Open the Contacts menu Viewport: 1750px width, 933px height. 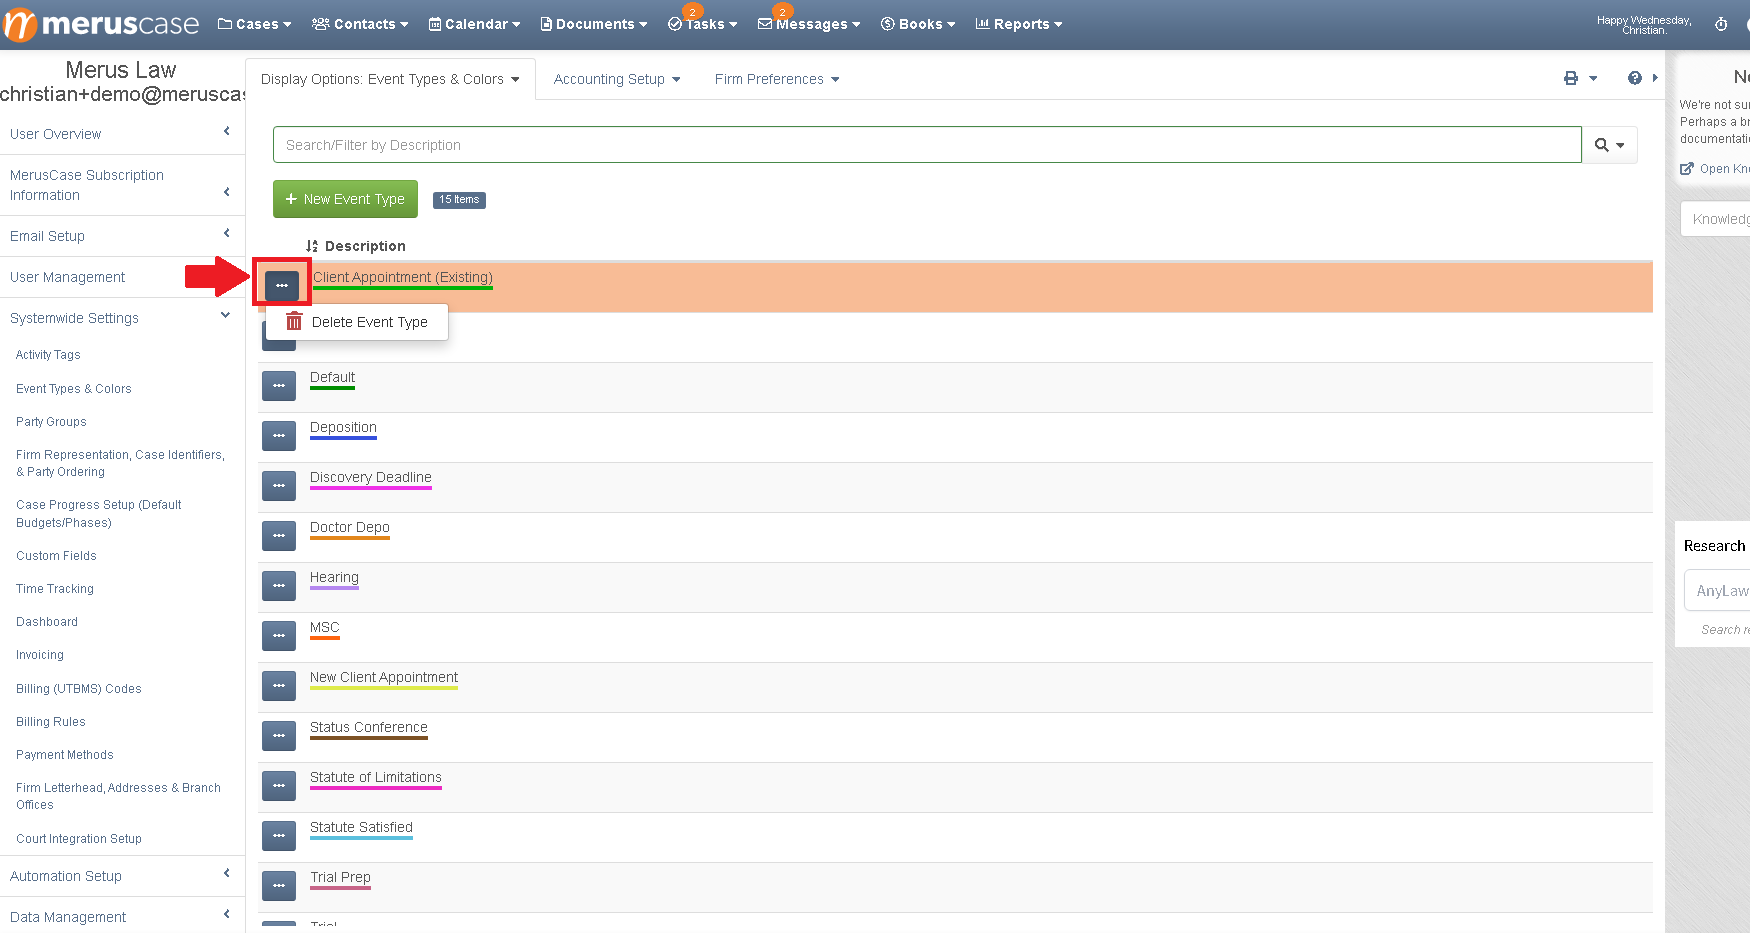360,24
